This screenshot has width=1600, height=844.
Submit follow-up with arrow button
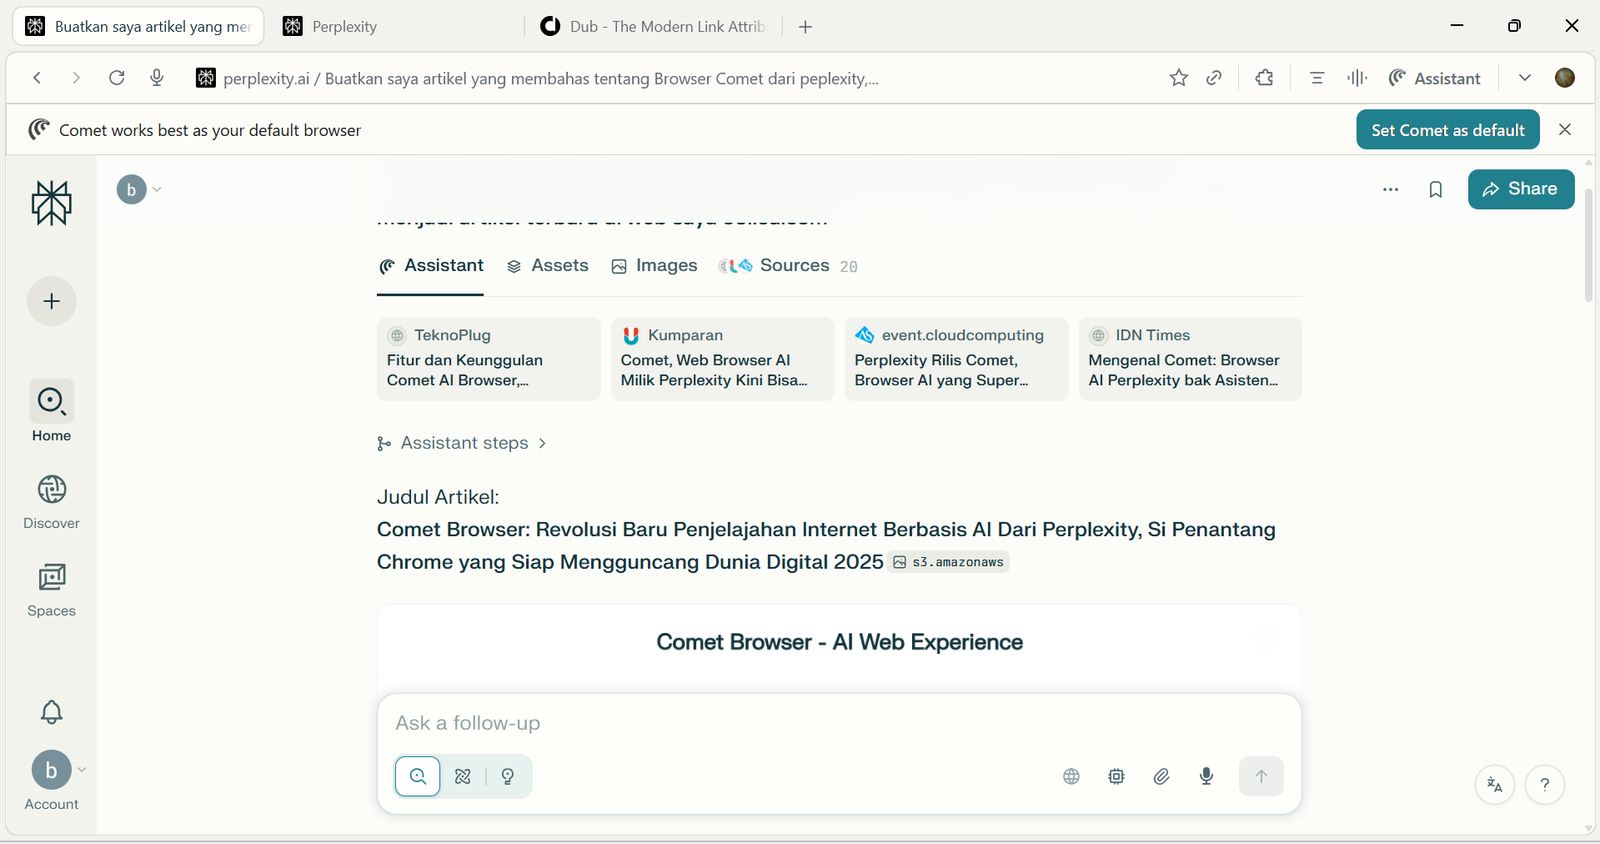1261,776
